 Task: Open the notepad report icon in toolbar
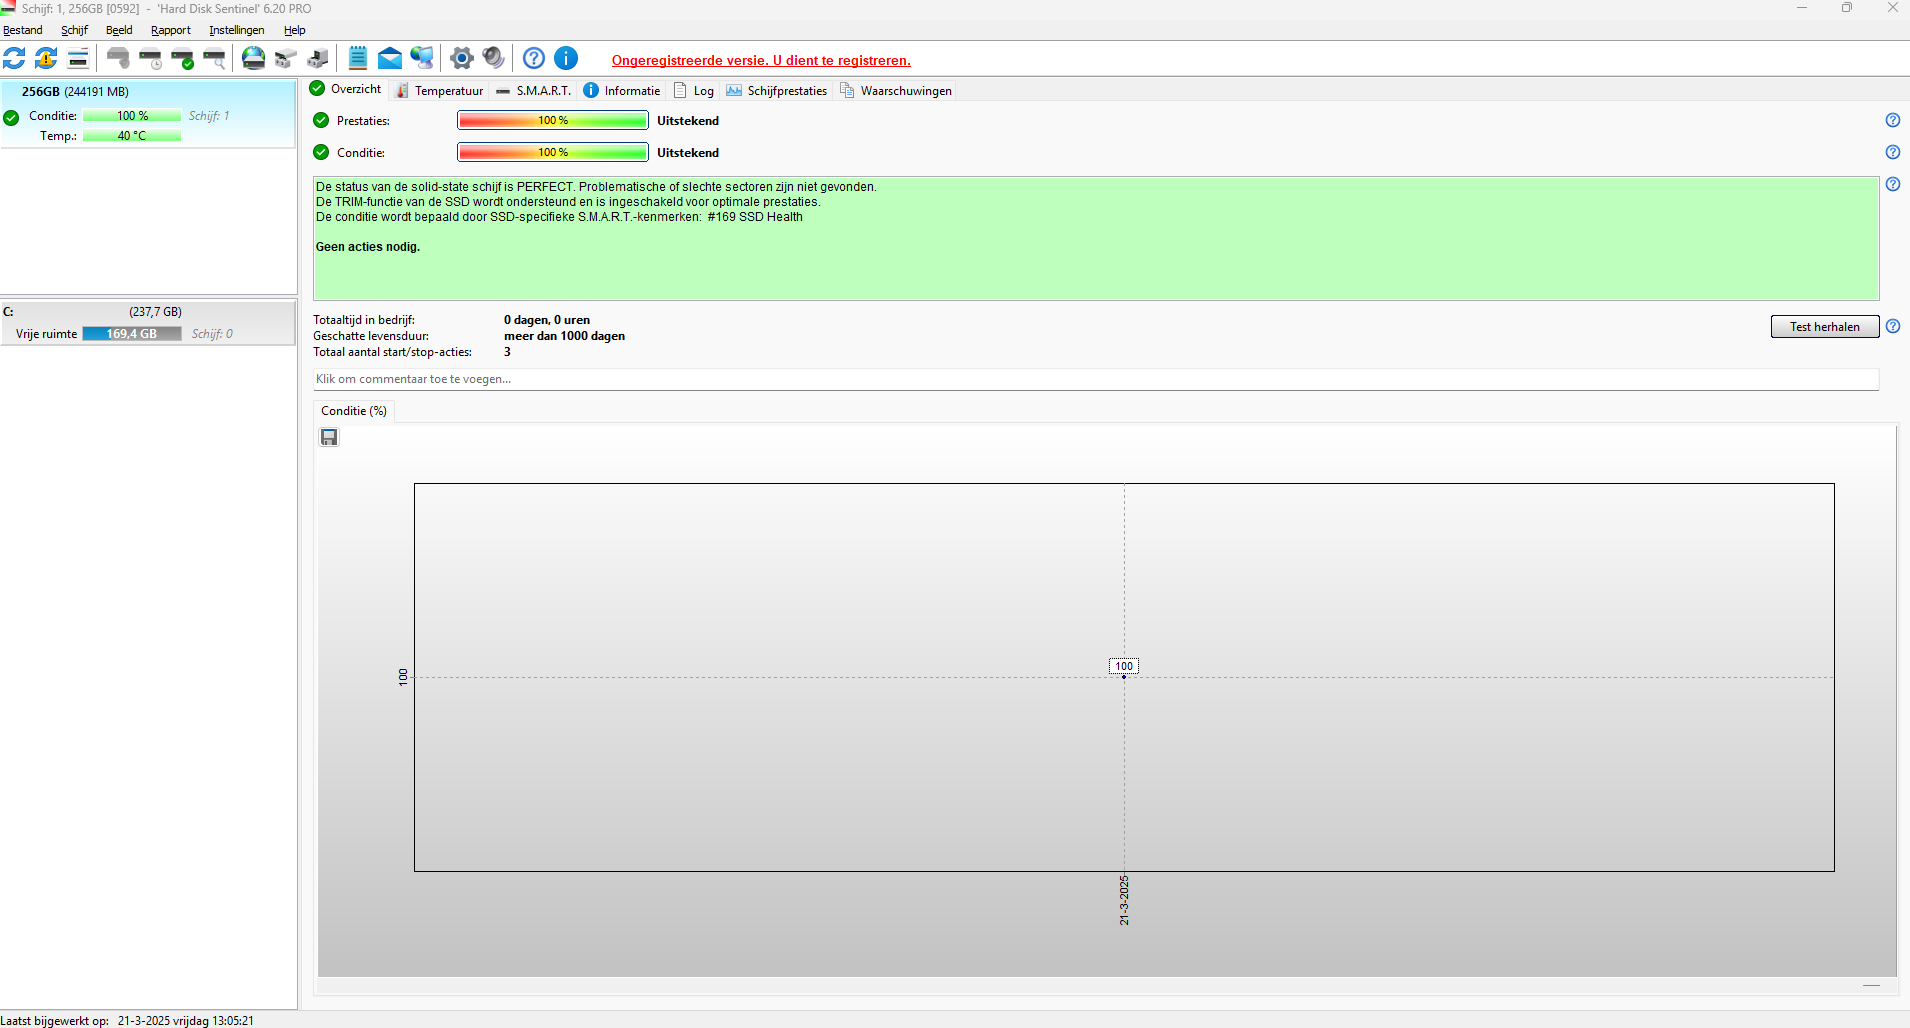click(x=358, y=58)
